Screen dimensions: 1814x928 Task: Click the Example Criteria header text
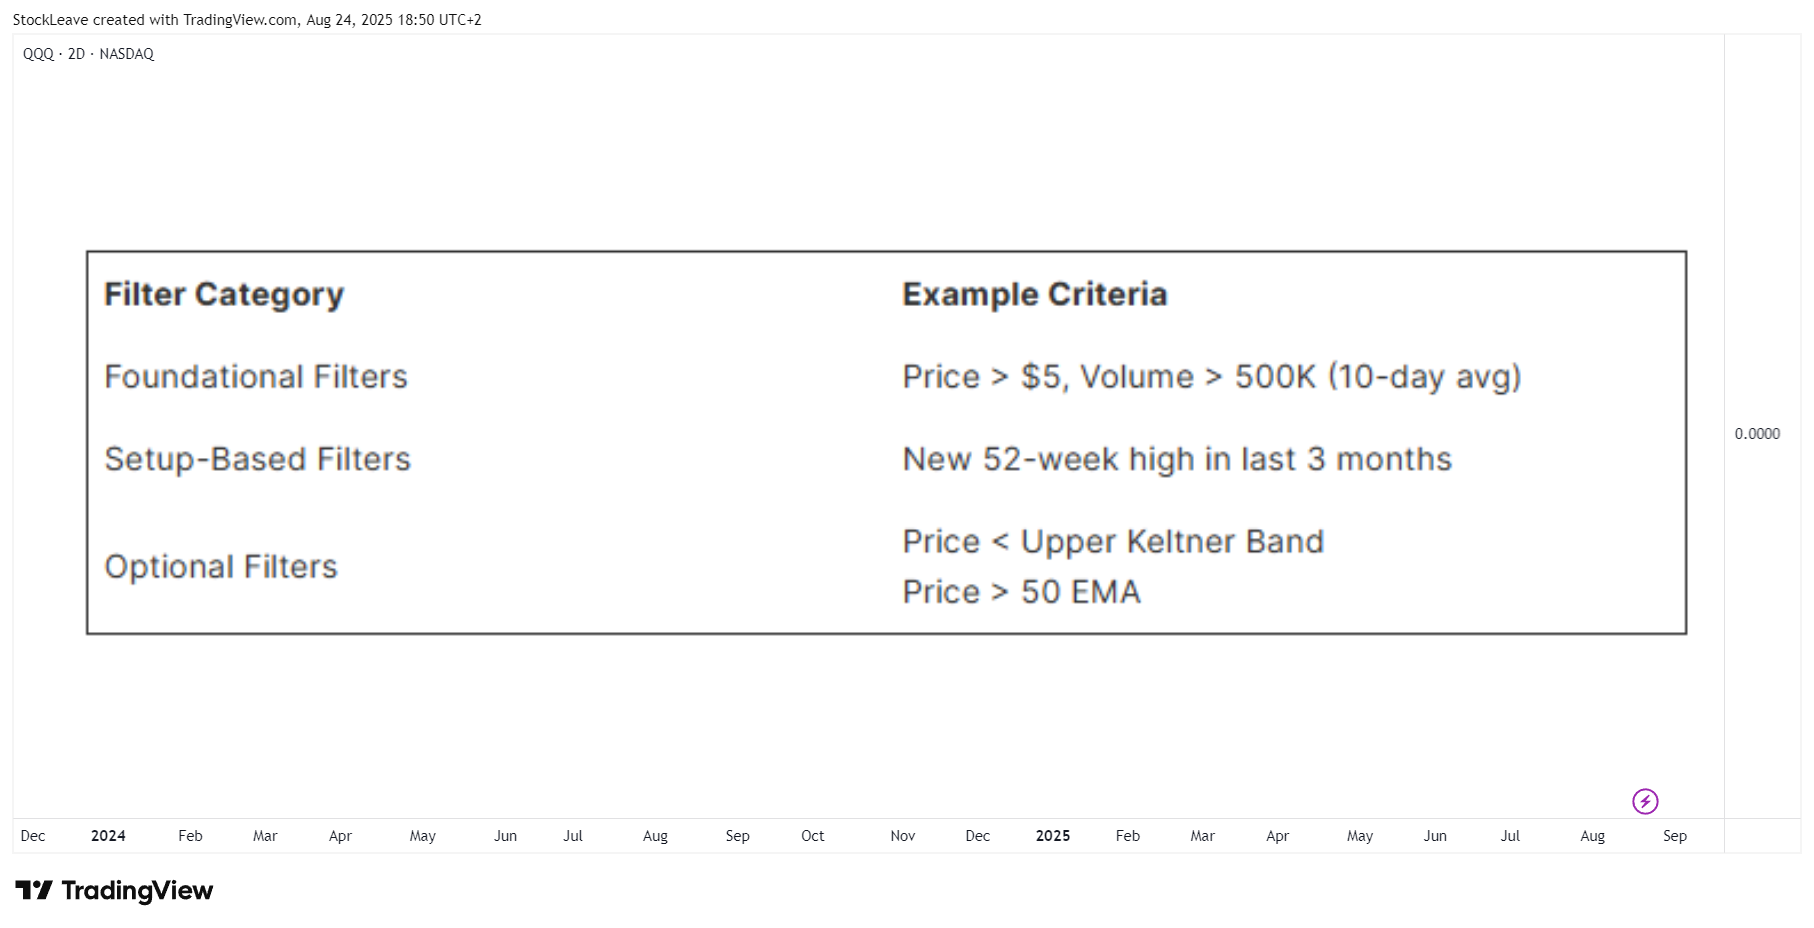tap(1035, 294)
